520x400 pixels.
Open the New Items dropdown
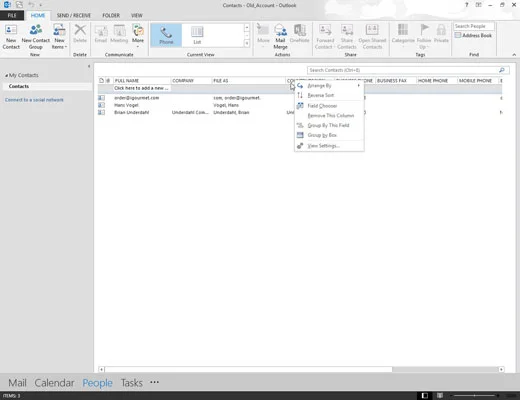tap(59, 37)
